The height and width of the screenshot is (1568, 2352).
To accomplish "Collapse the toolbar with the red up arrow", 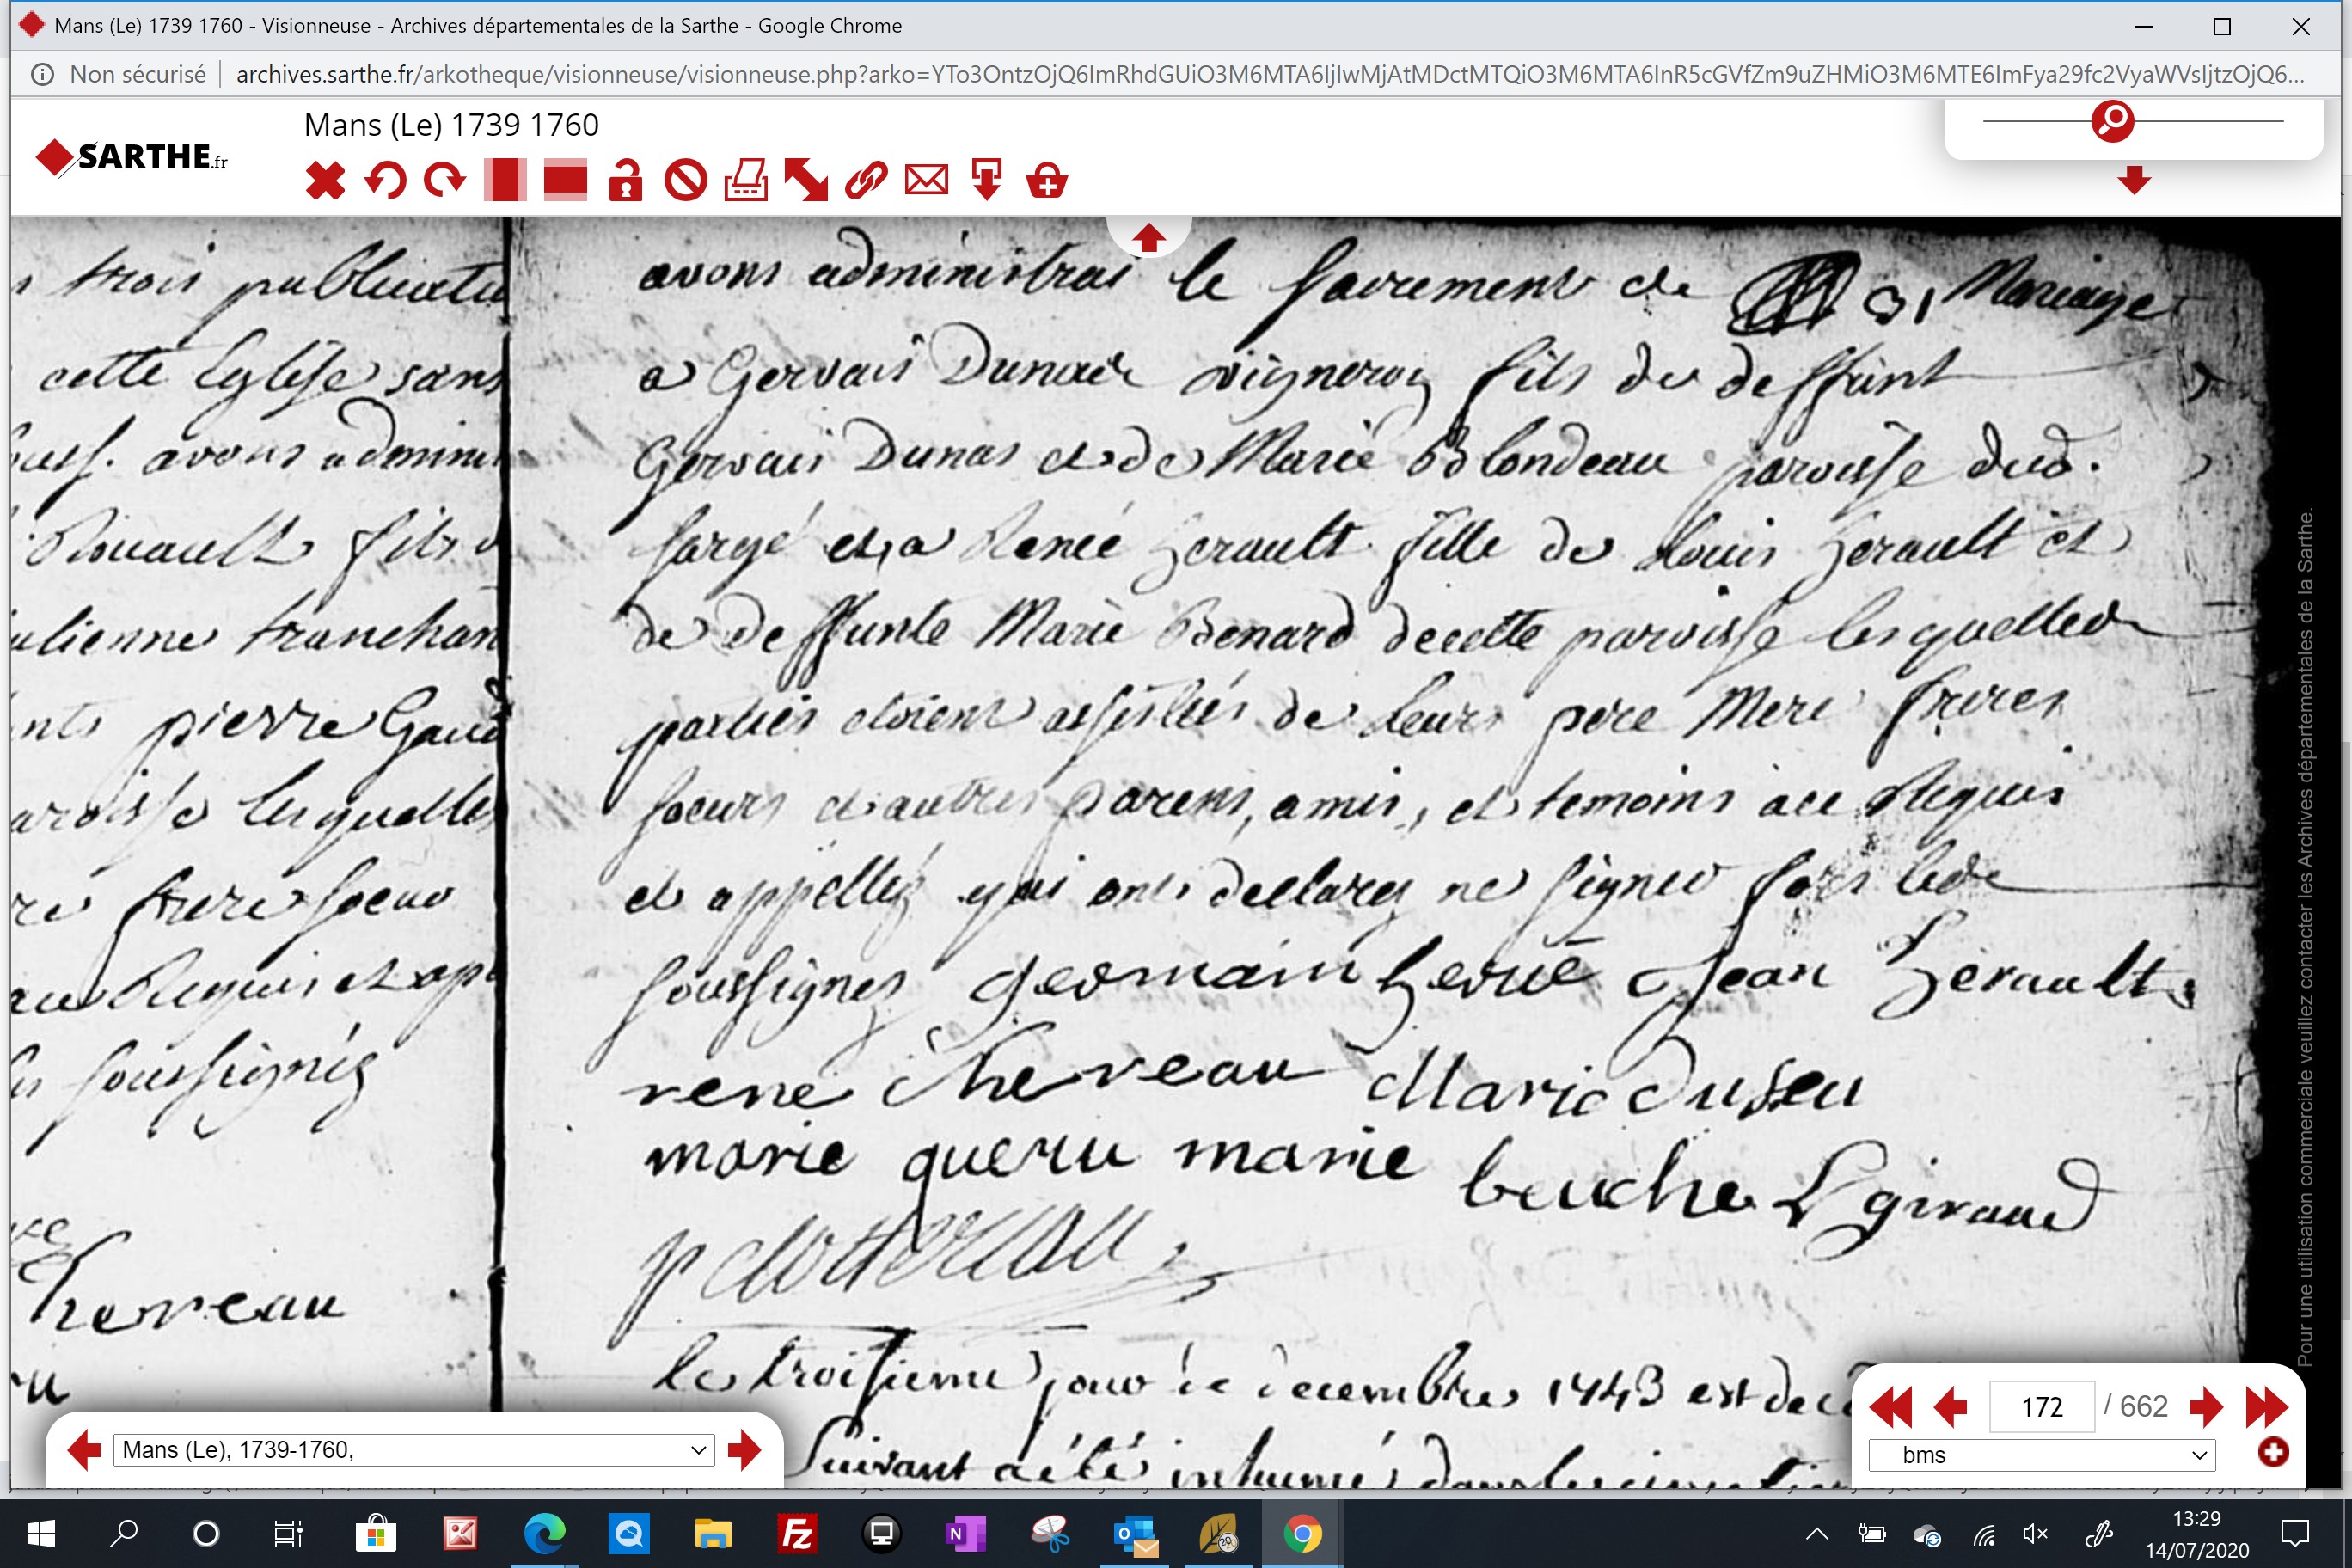I will coord(1148,237).
